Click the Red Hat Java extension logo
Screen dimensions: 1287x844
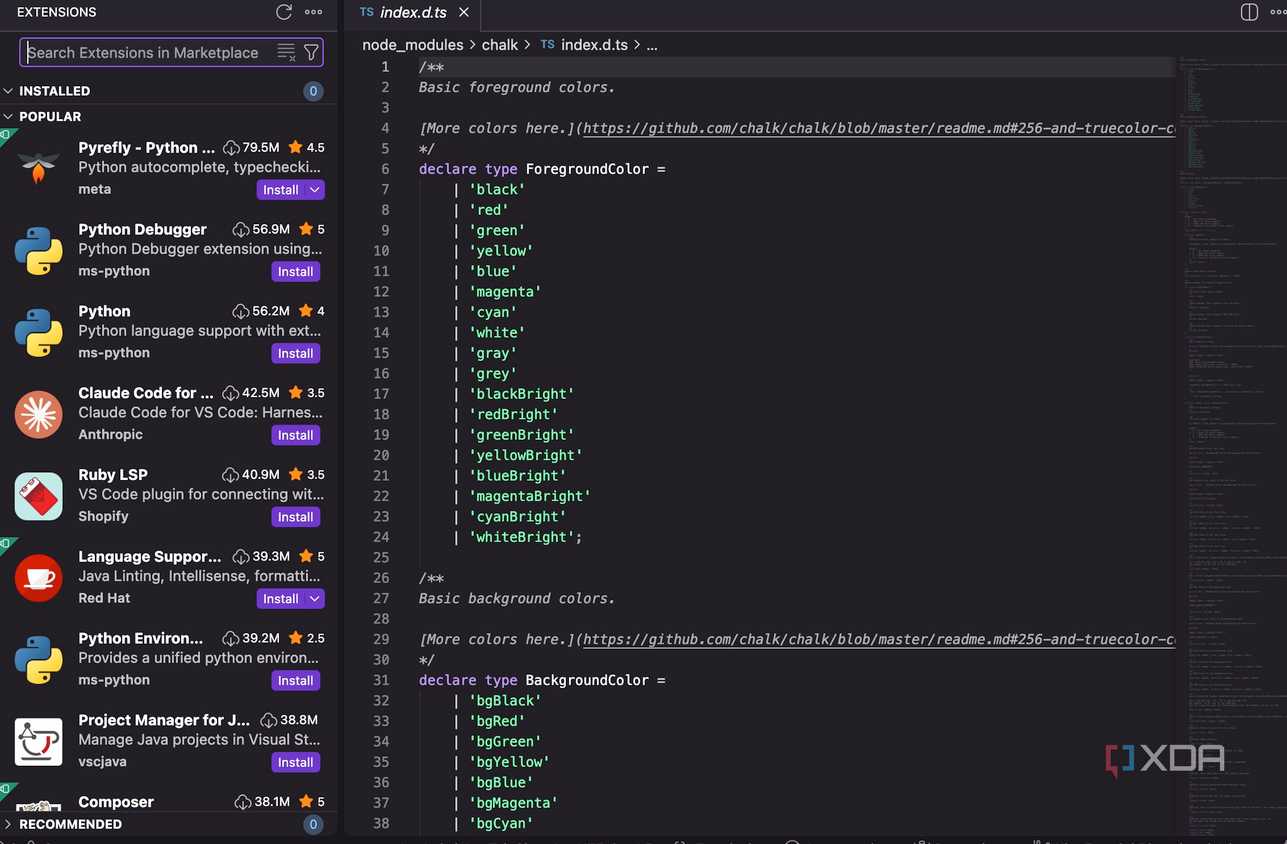[x=39, y=577]
